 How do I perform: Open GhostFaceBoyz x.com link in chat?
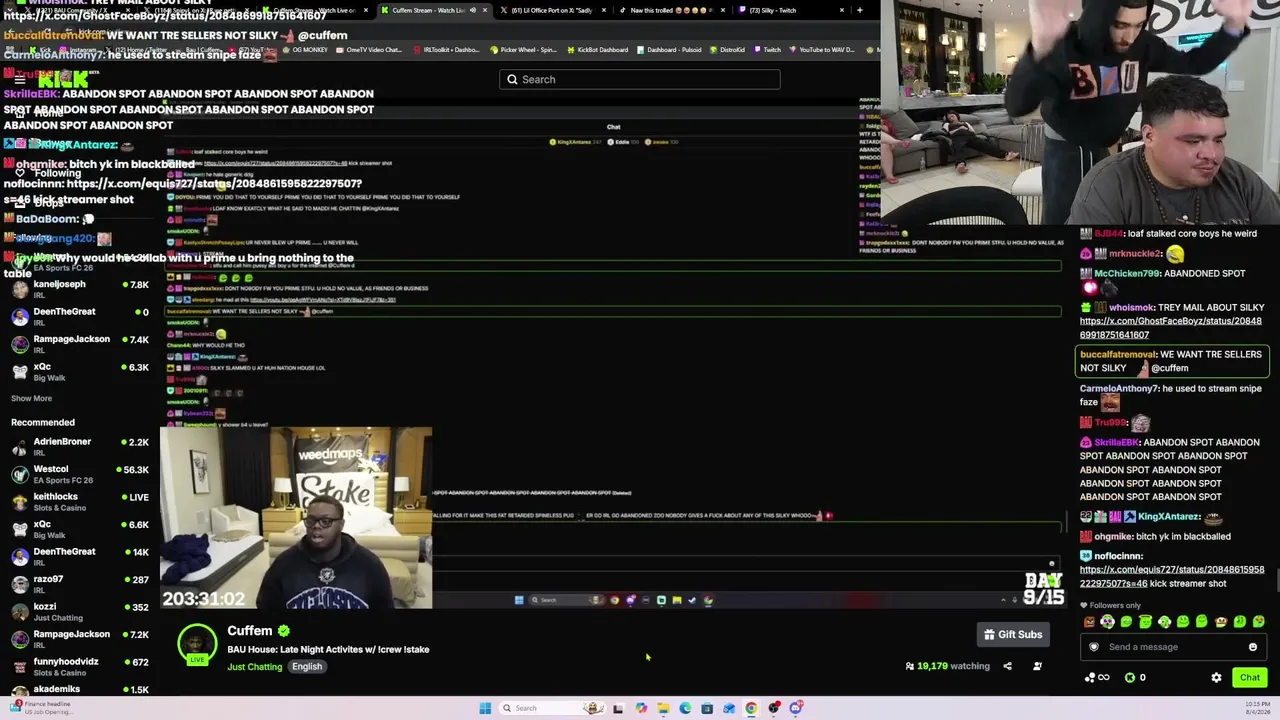coord(1170,328)
